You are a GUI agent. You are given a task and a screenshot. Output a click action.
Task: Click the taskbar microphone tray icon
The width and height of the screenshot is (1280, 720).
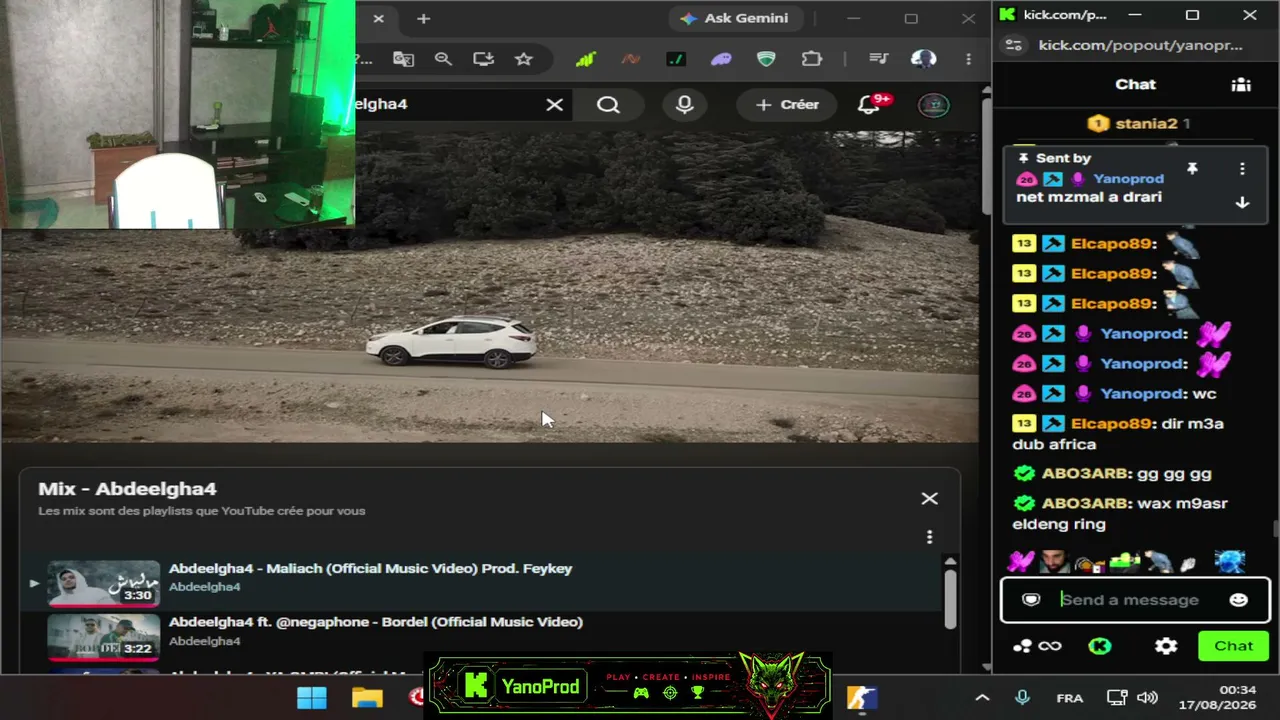click(1022, 698)
